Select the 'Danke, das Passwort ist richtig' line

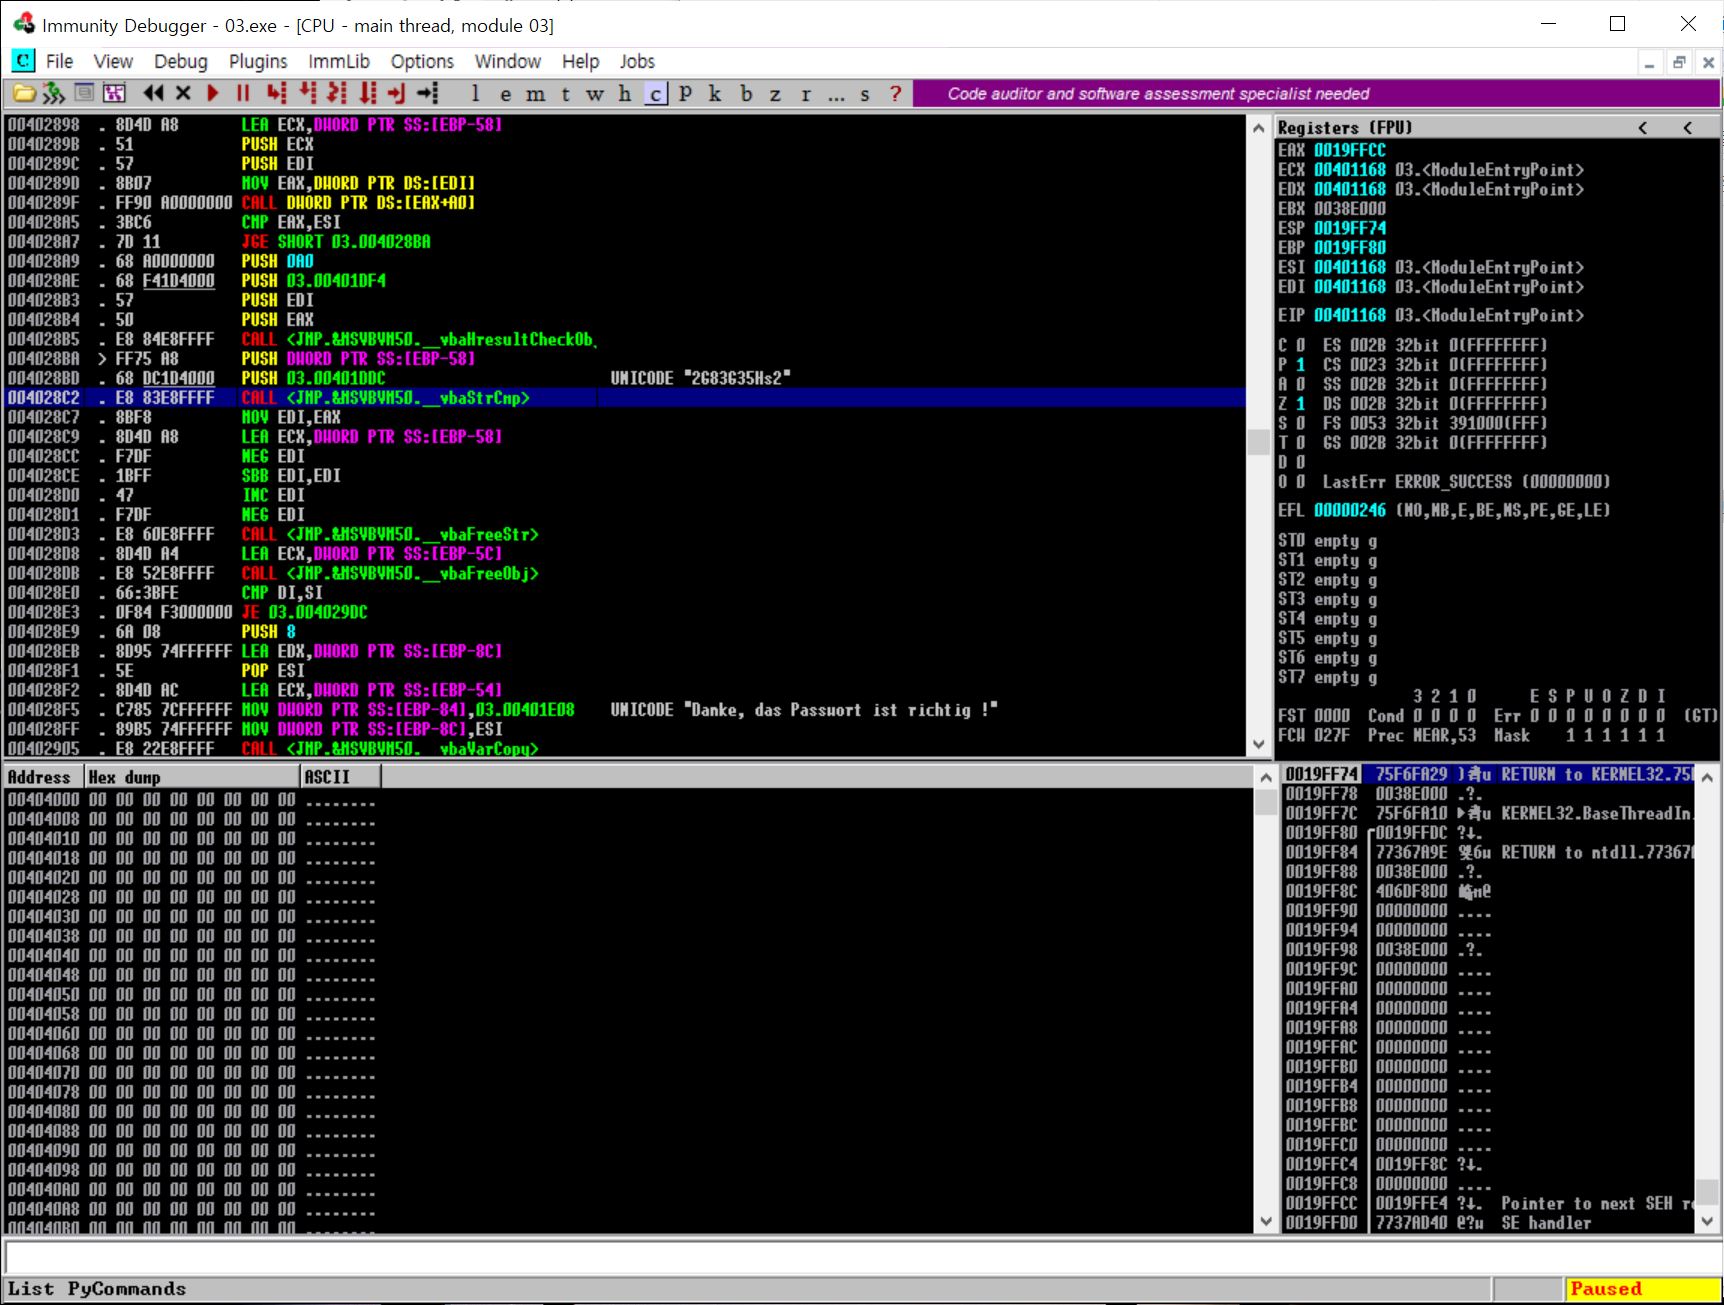click(625, 710)
